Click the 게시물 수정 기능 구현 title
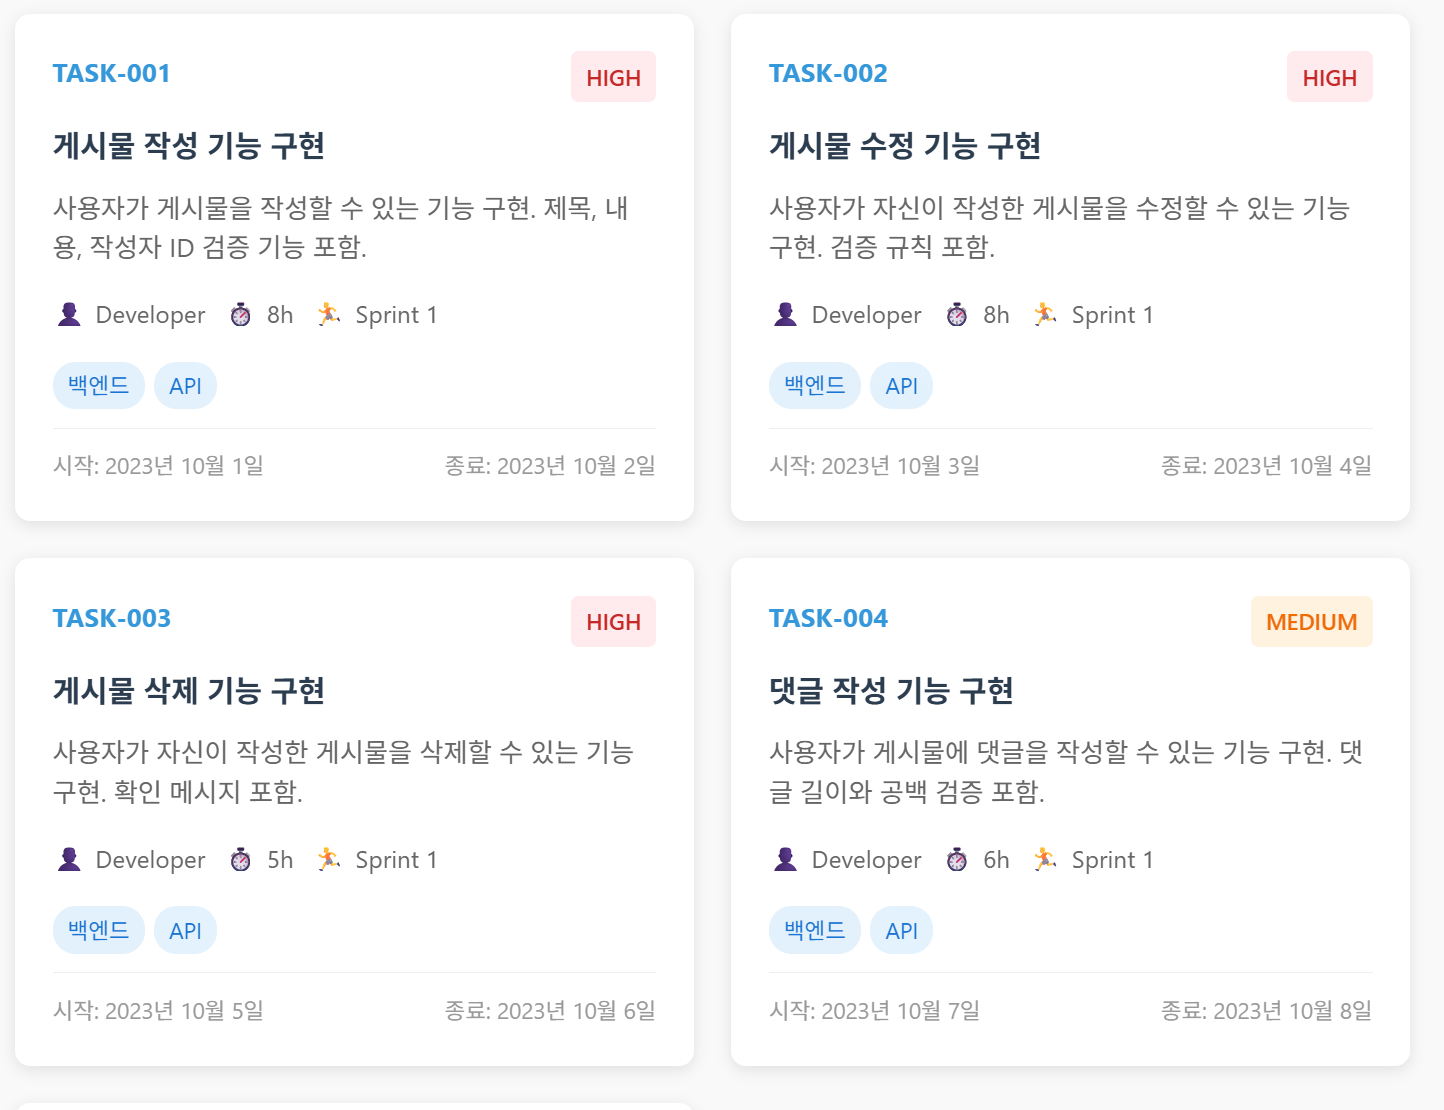 tap(905, 146)
